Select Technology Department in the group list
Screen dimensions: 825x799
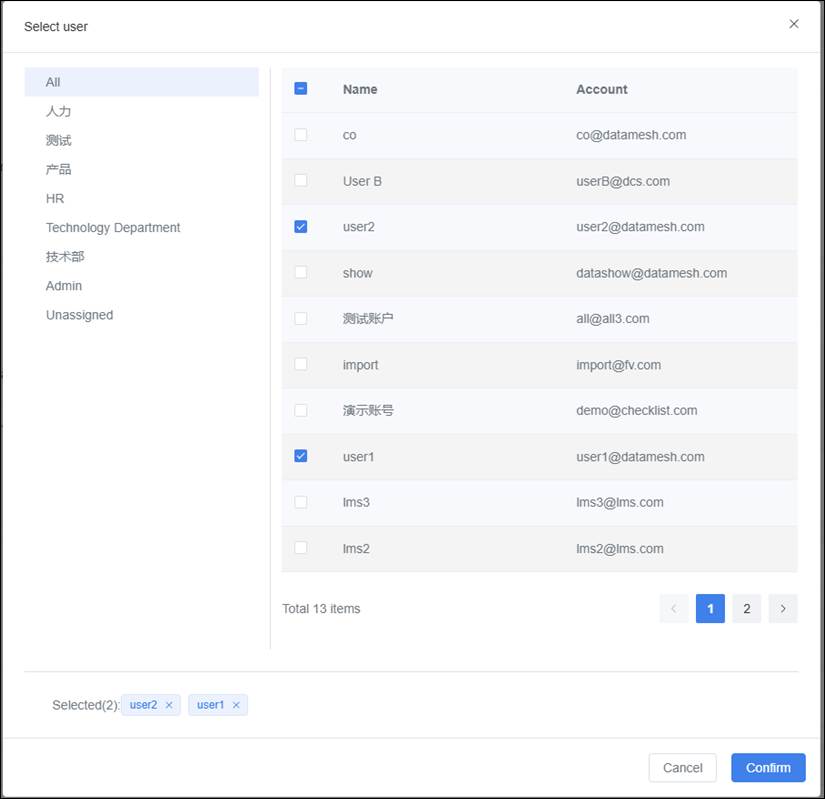pos(113,228)
